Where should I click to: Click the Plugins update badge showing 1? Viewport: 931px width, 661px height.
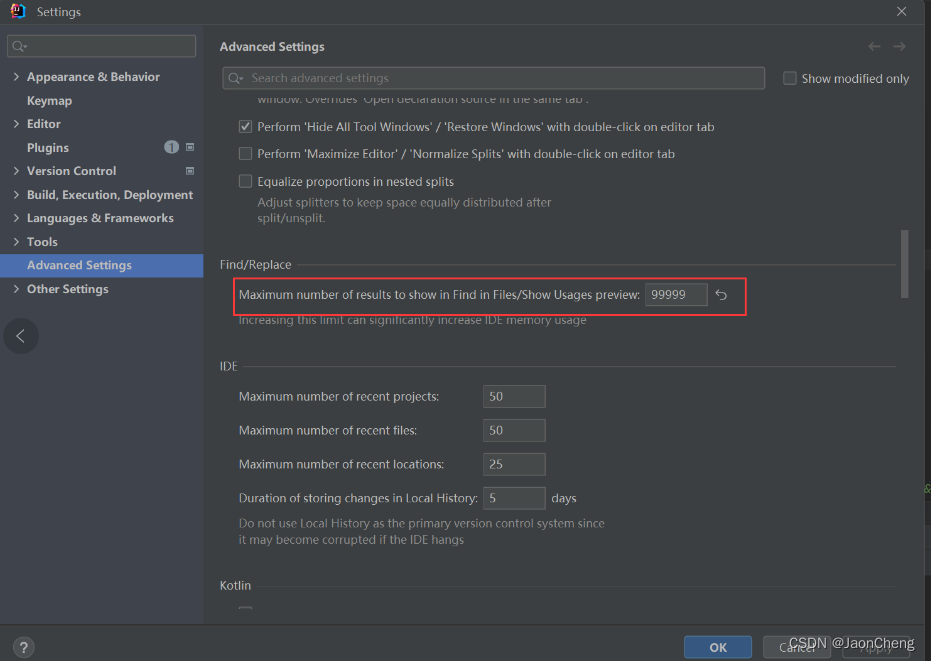(171, 147)
